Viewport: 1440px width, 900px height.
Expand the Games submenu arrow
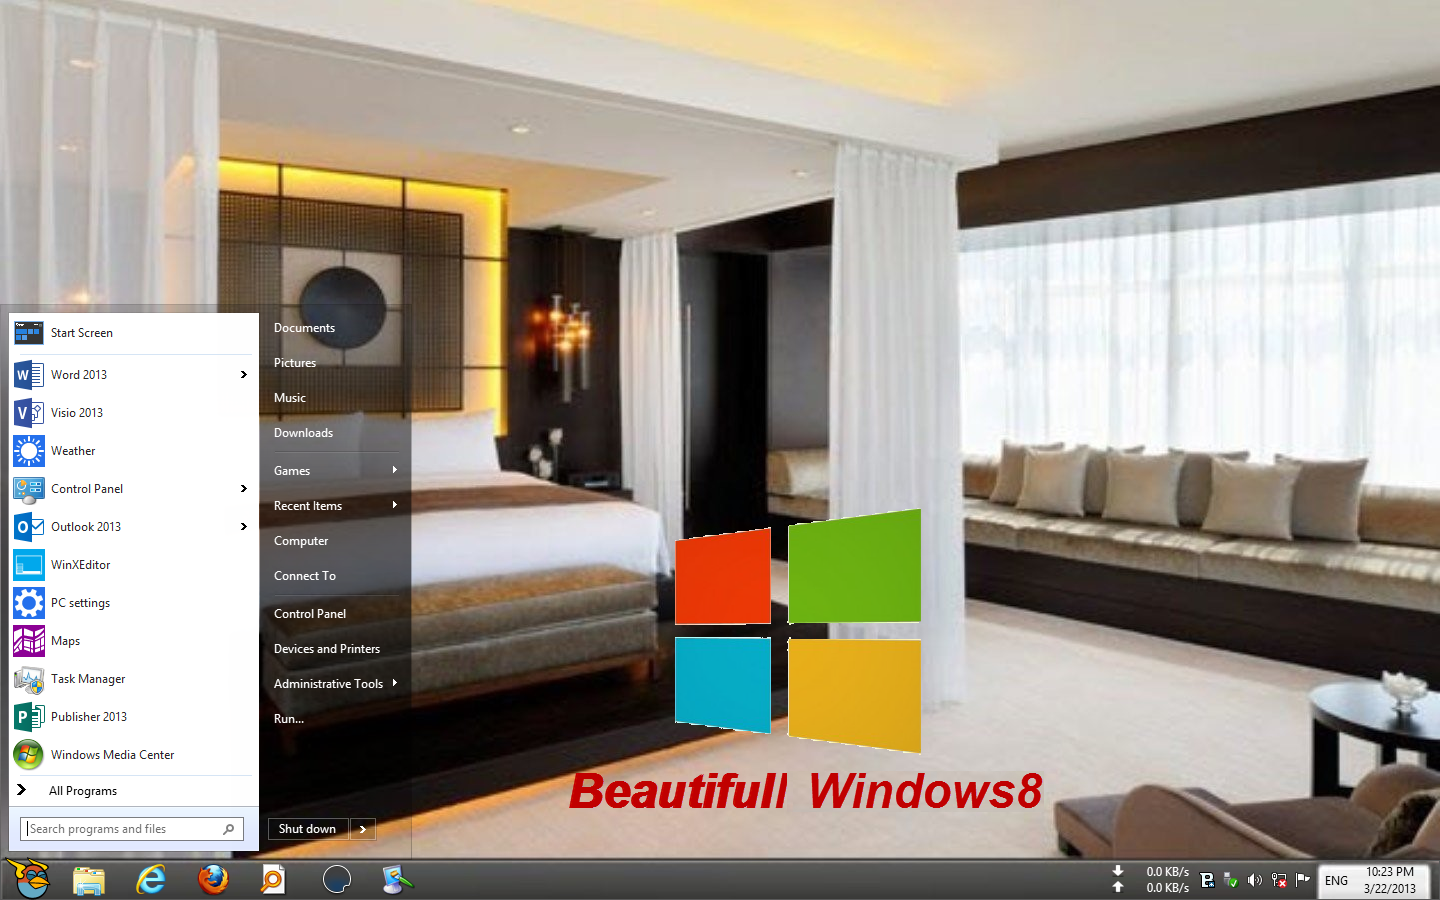(395, 470)
